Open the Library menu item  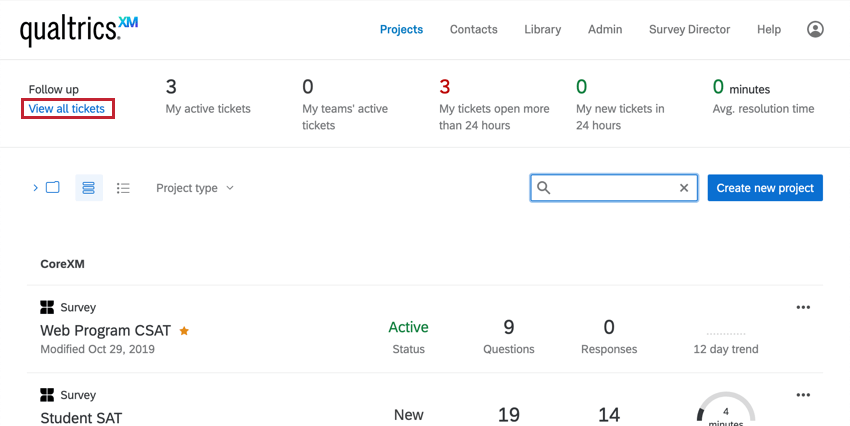tap(542, 30)
